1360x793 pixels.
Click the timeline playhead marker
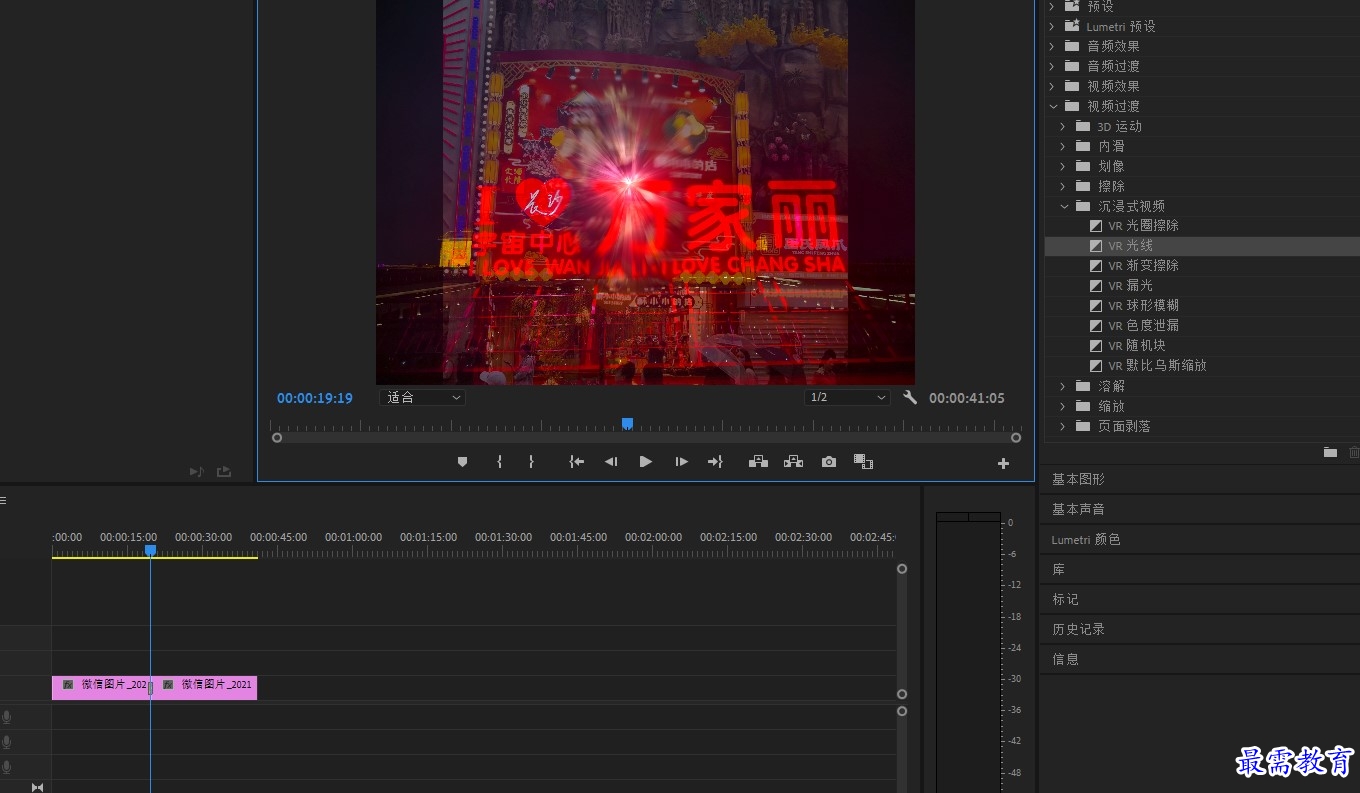(150, 550)
